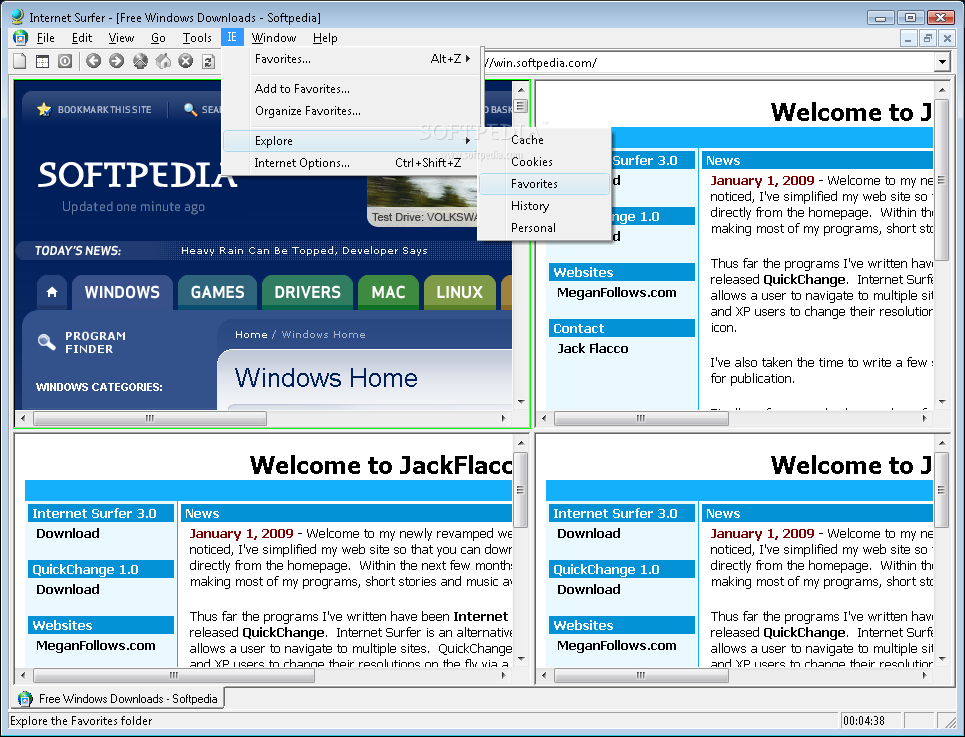Click horizontal scrollbar thumb of bottom-left pane
Image resolution: width=965 pixels, height=737 pixels.
point(174,675)
